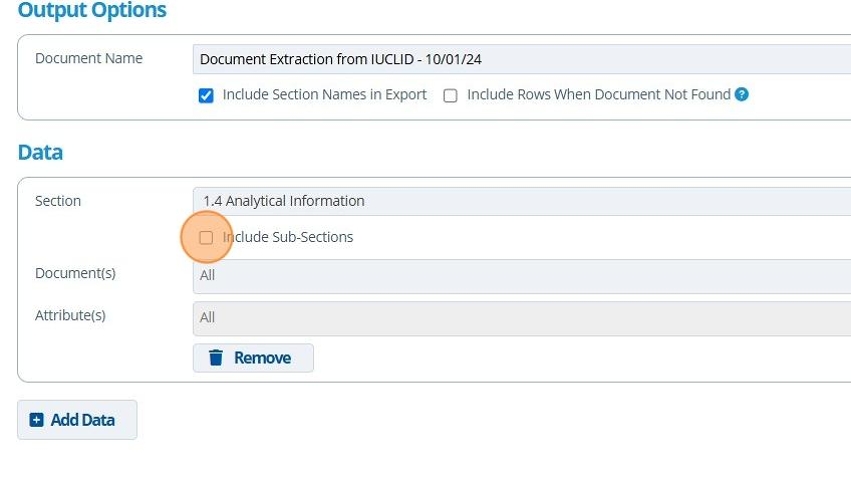
Task: Enable the Include Sub-Sections checkbox
Action: [206, 238]
